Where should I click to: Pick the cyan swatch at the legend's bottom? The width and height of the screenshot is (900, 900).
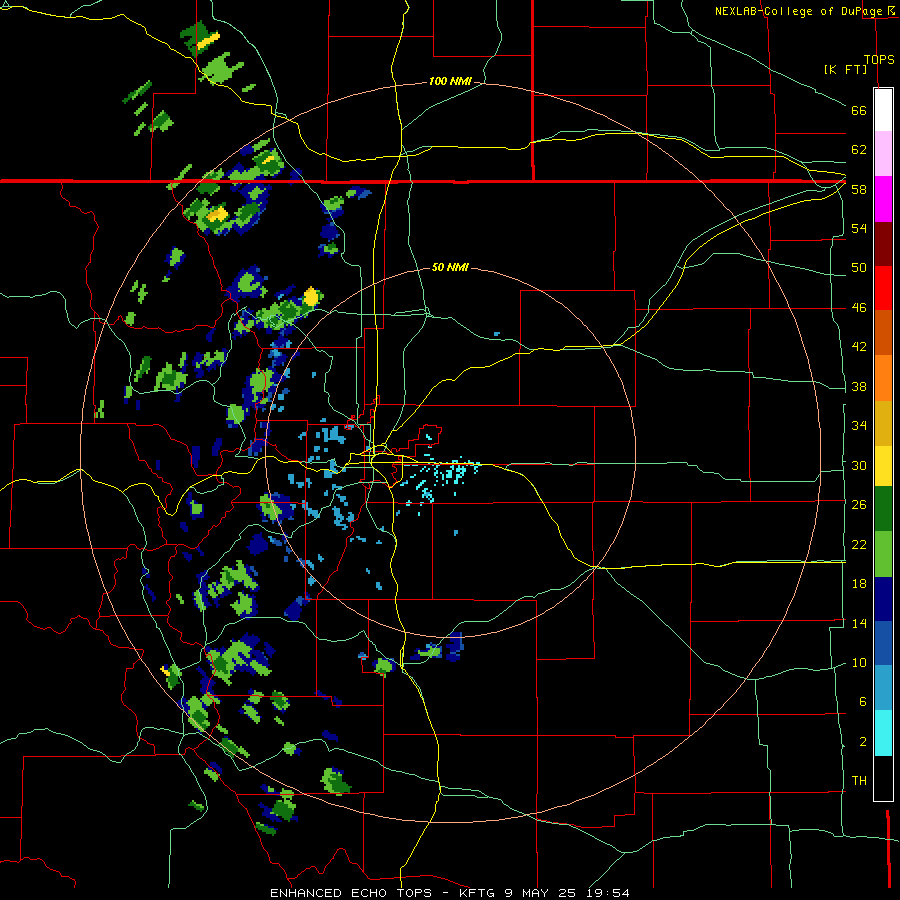click(x=883, y=733)
